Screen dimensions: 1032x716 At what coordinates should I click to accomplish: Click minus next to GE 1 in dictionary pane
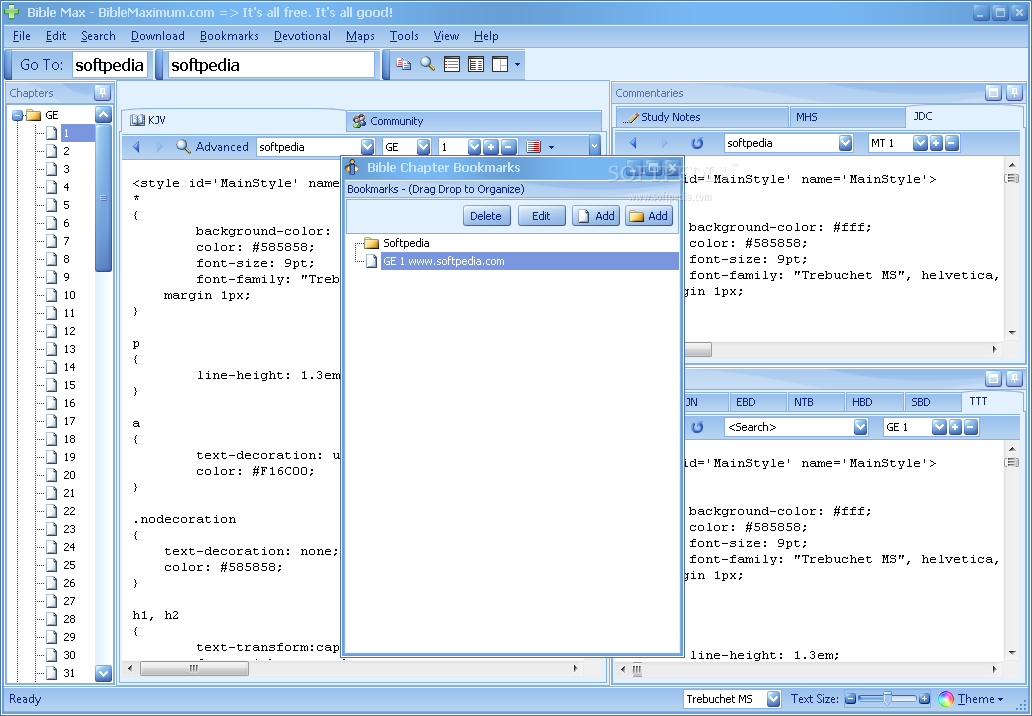pyautogui.click(x=971, y=427)
